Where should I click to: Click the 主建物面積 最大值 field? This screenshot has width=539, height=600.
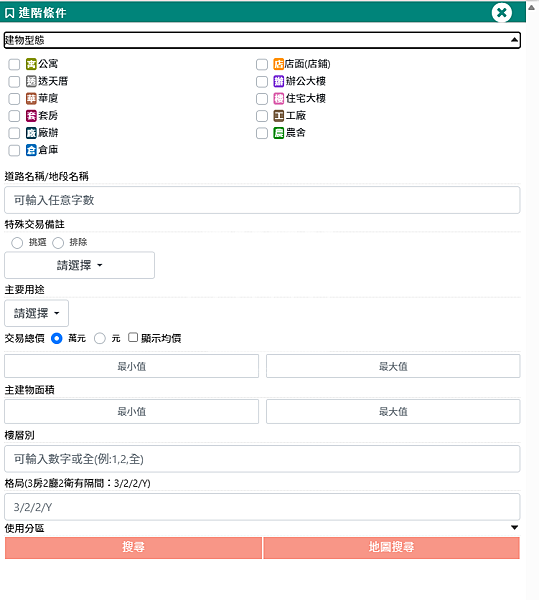coord(393,411)
